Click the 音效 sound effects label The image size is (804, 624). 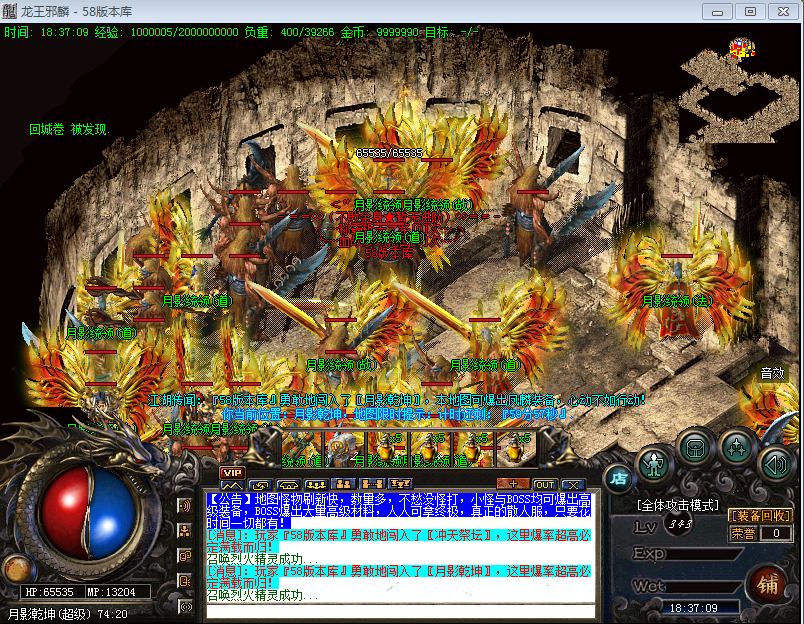(x=773, y=373)
